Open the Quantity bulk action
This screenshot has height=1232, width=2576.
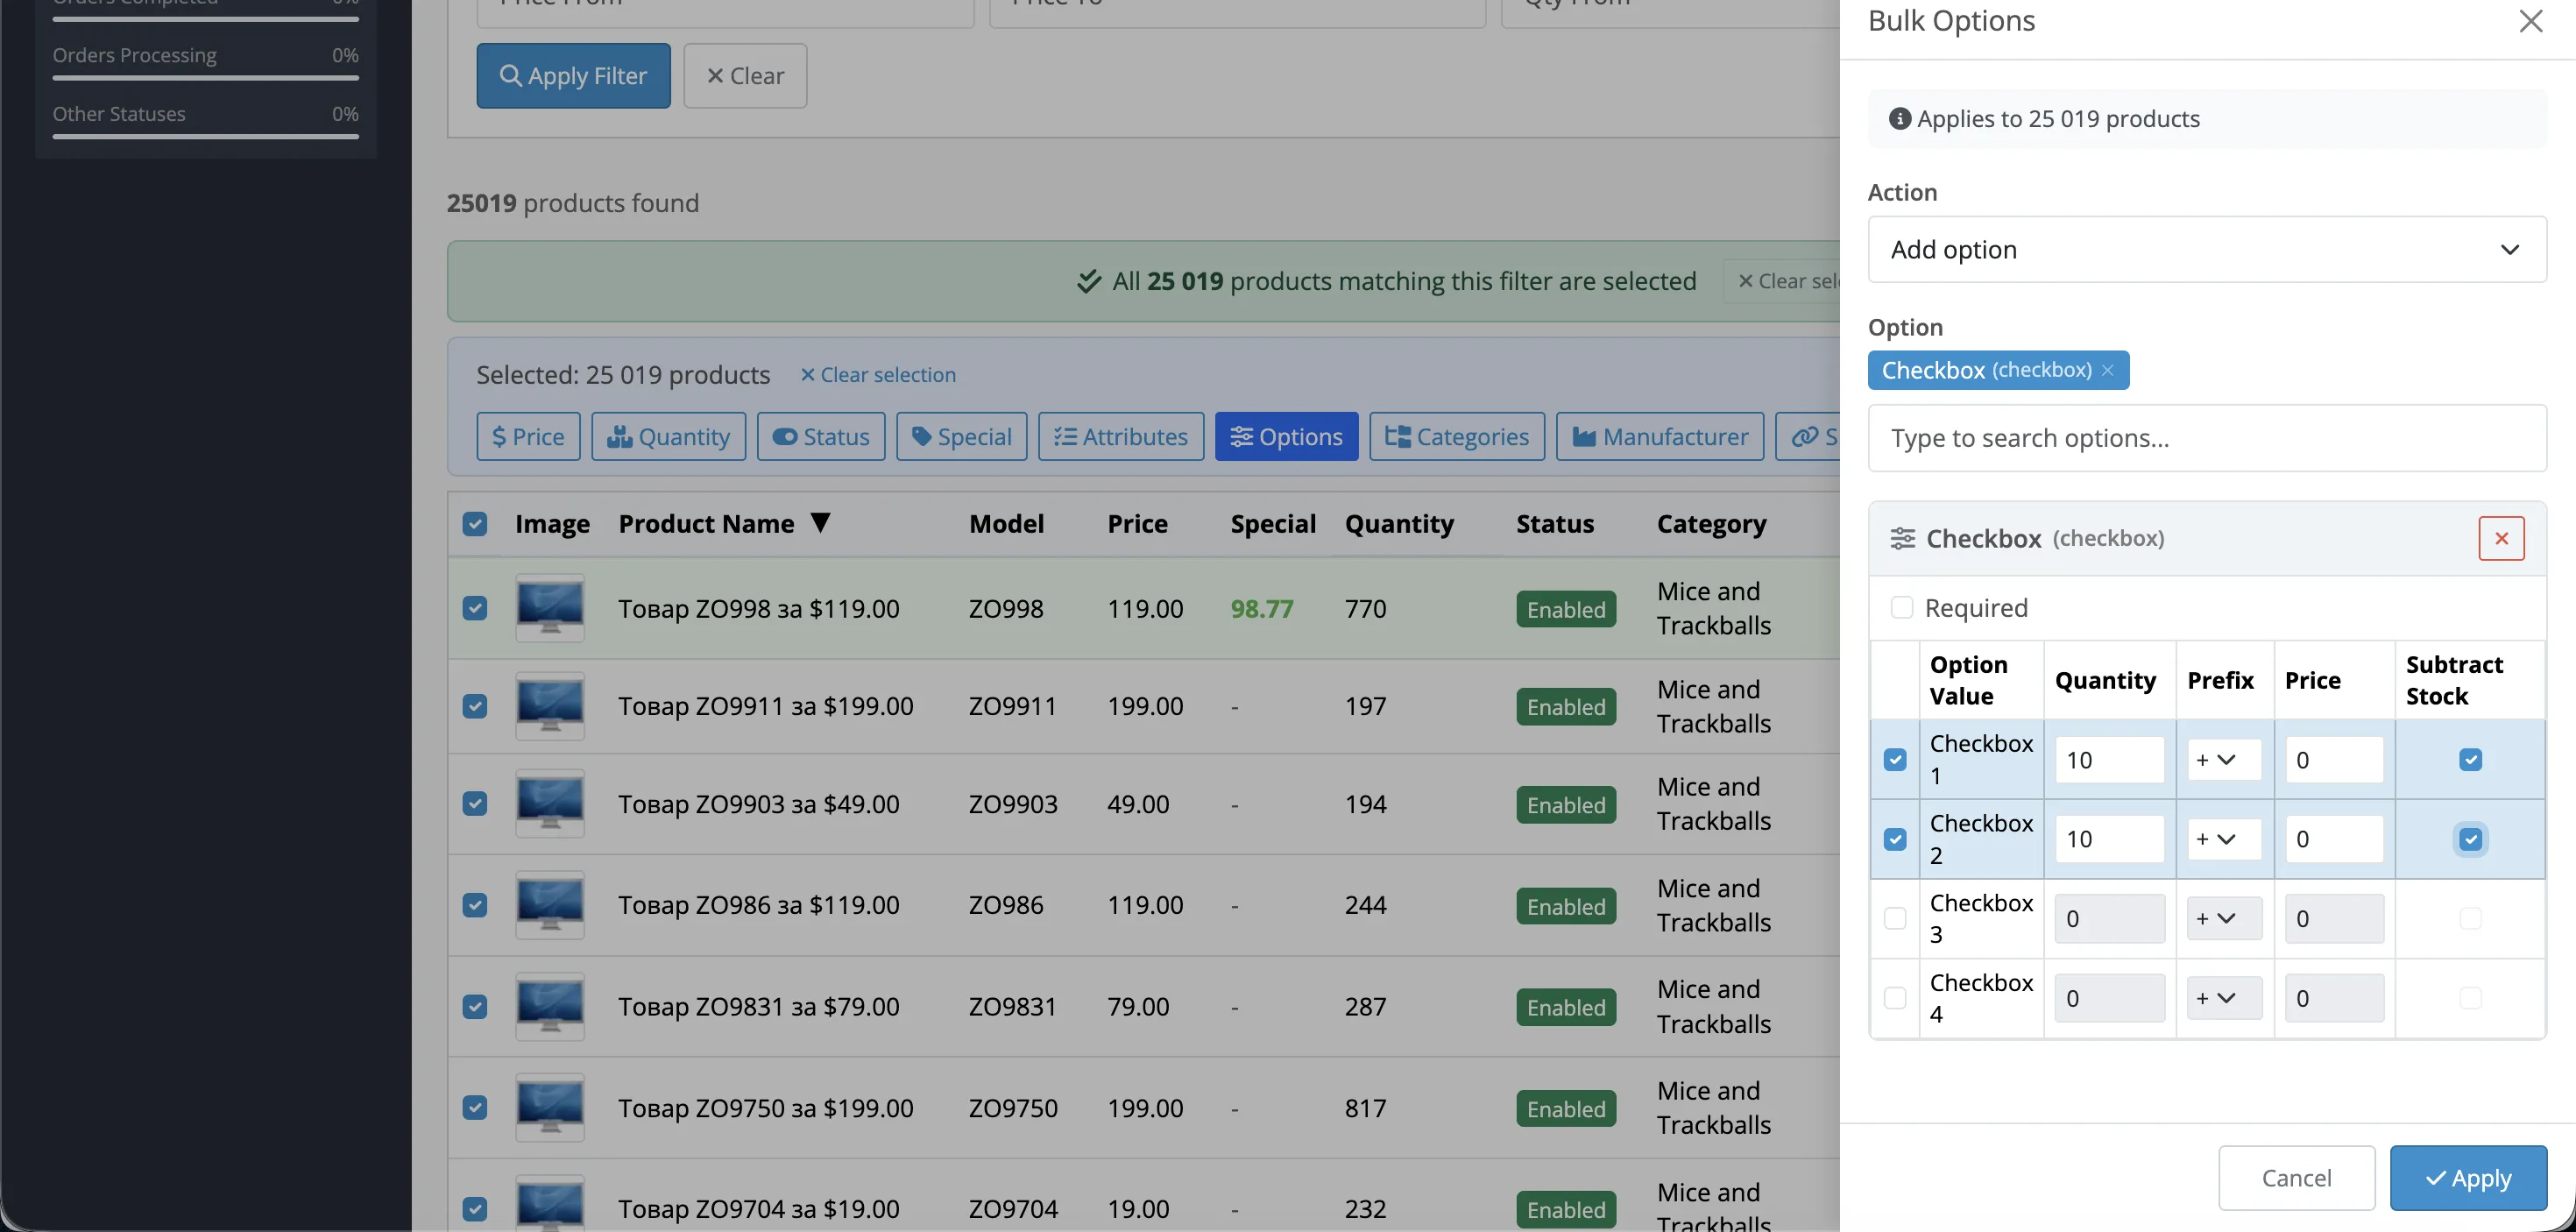coord(668,437)
